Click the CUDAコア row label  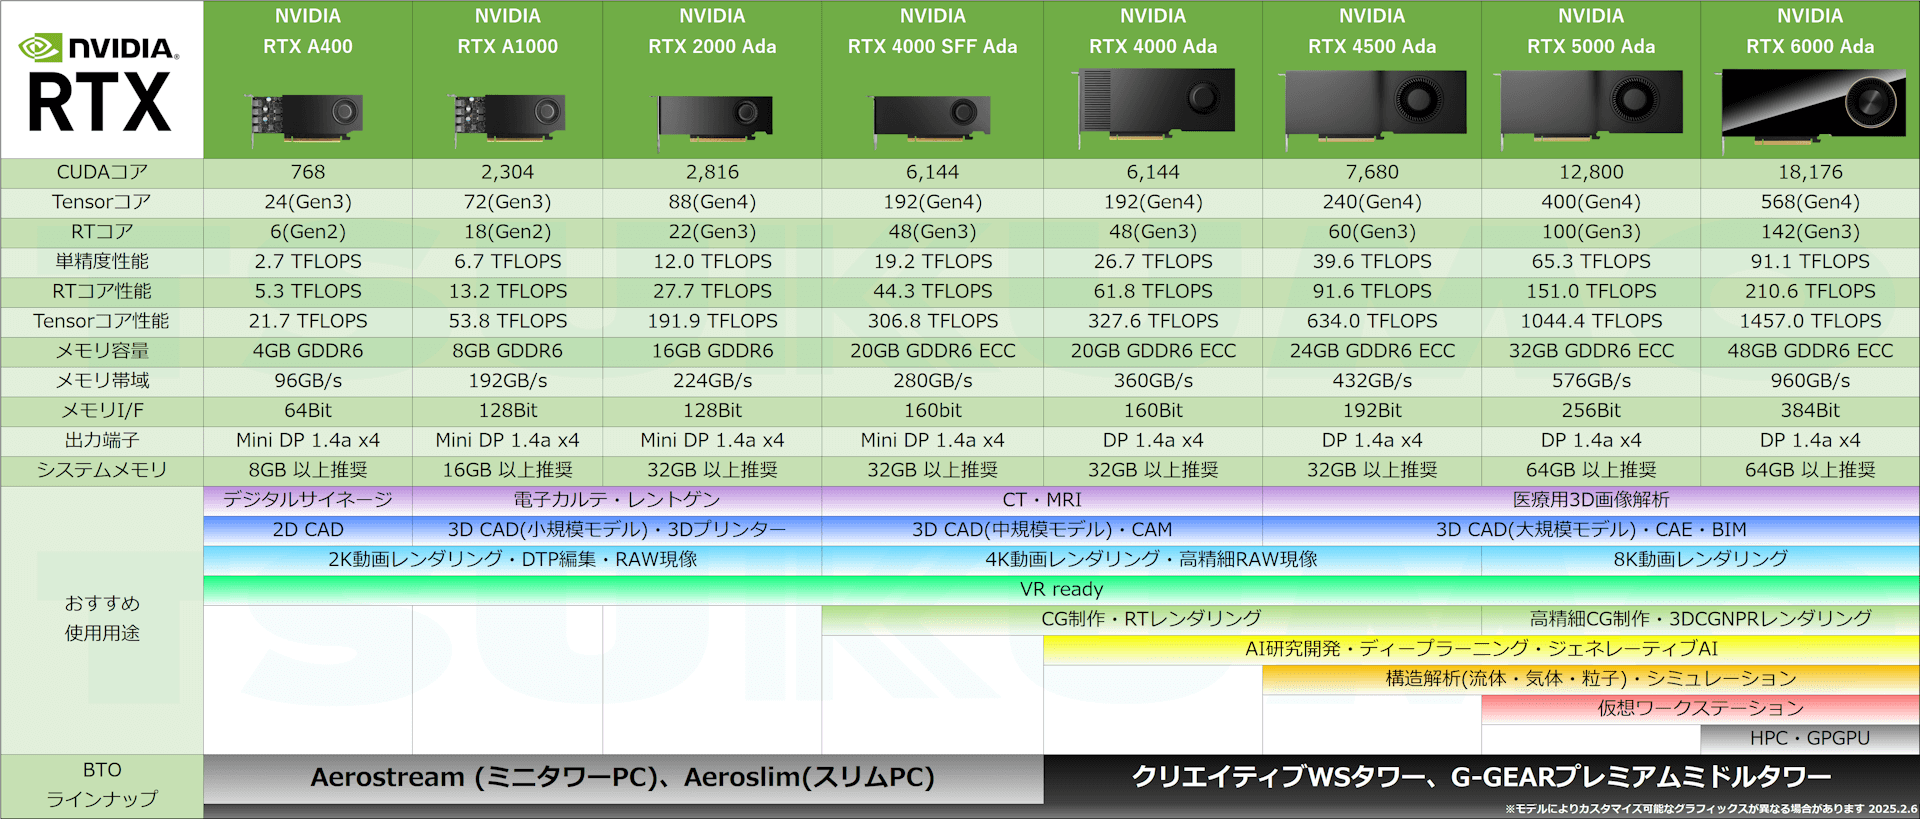coord(102,172)
